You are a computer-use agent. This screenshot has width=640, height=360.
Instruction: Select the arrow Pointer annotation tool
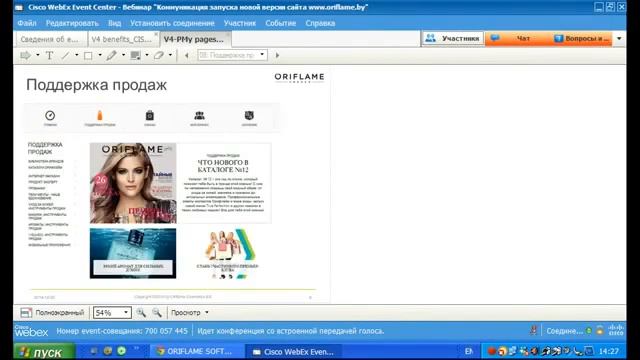coord(25,55)
